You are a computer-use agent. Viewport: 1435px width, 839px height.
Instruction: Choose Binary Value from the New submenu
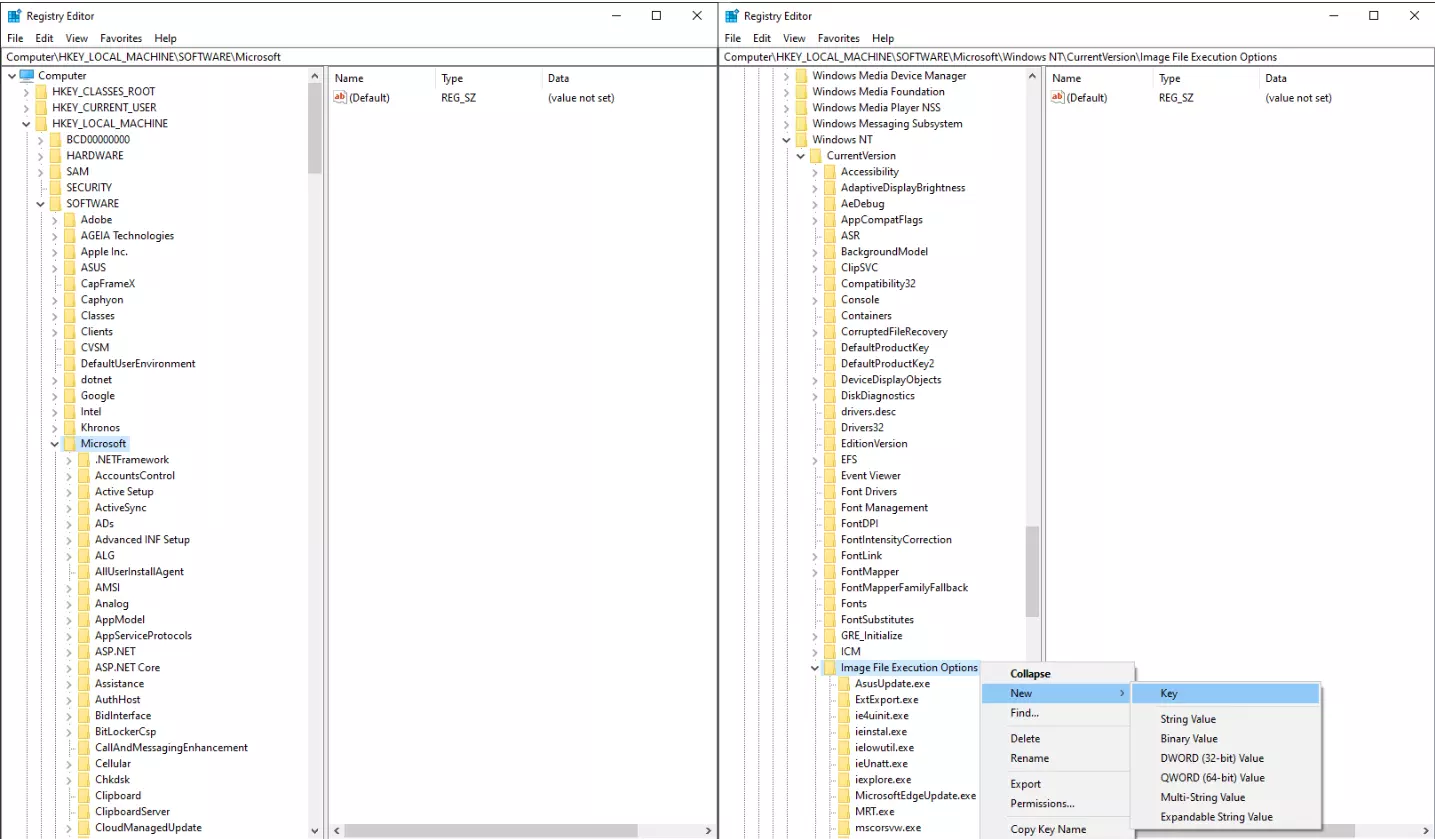[1225, 739]
